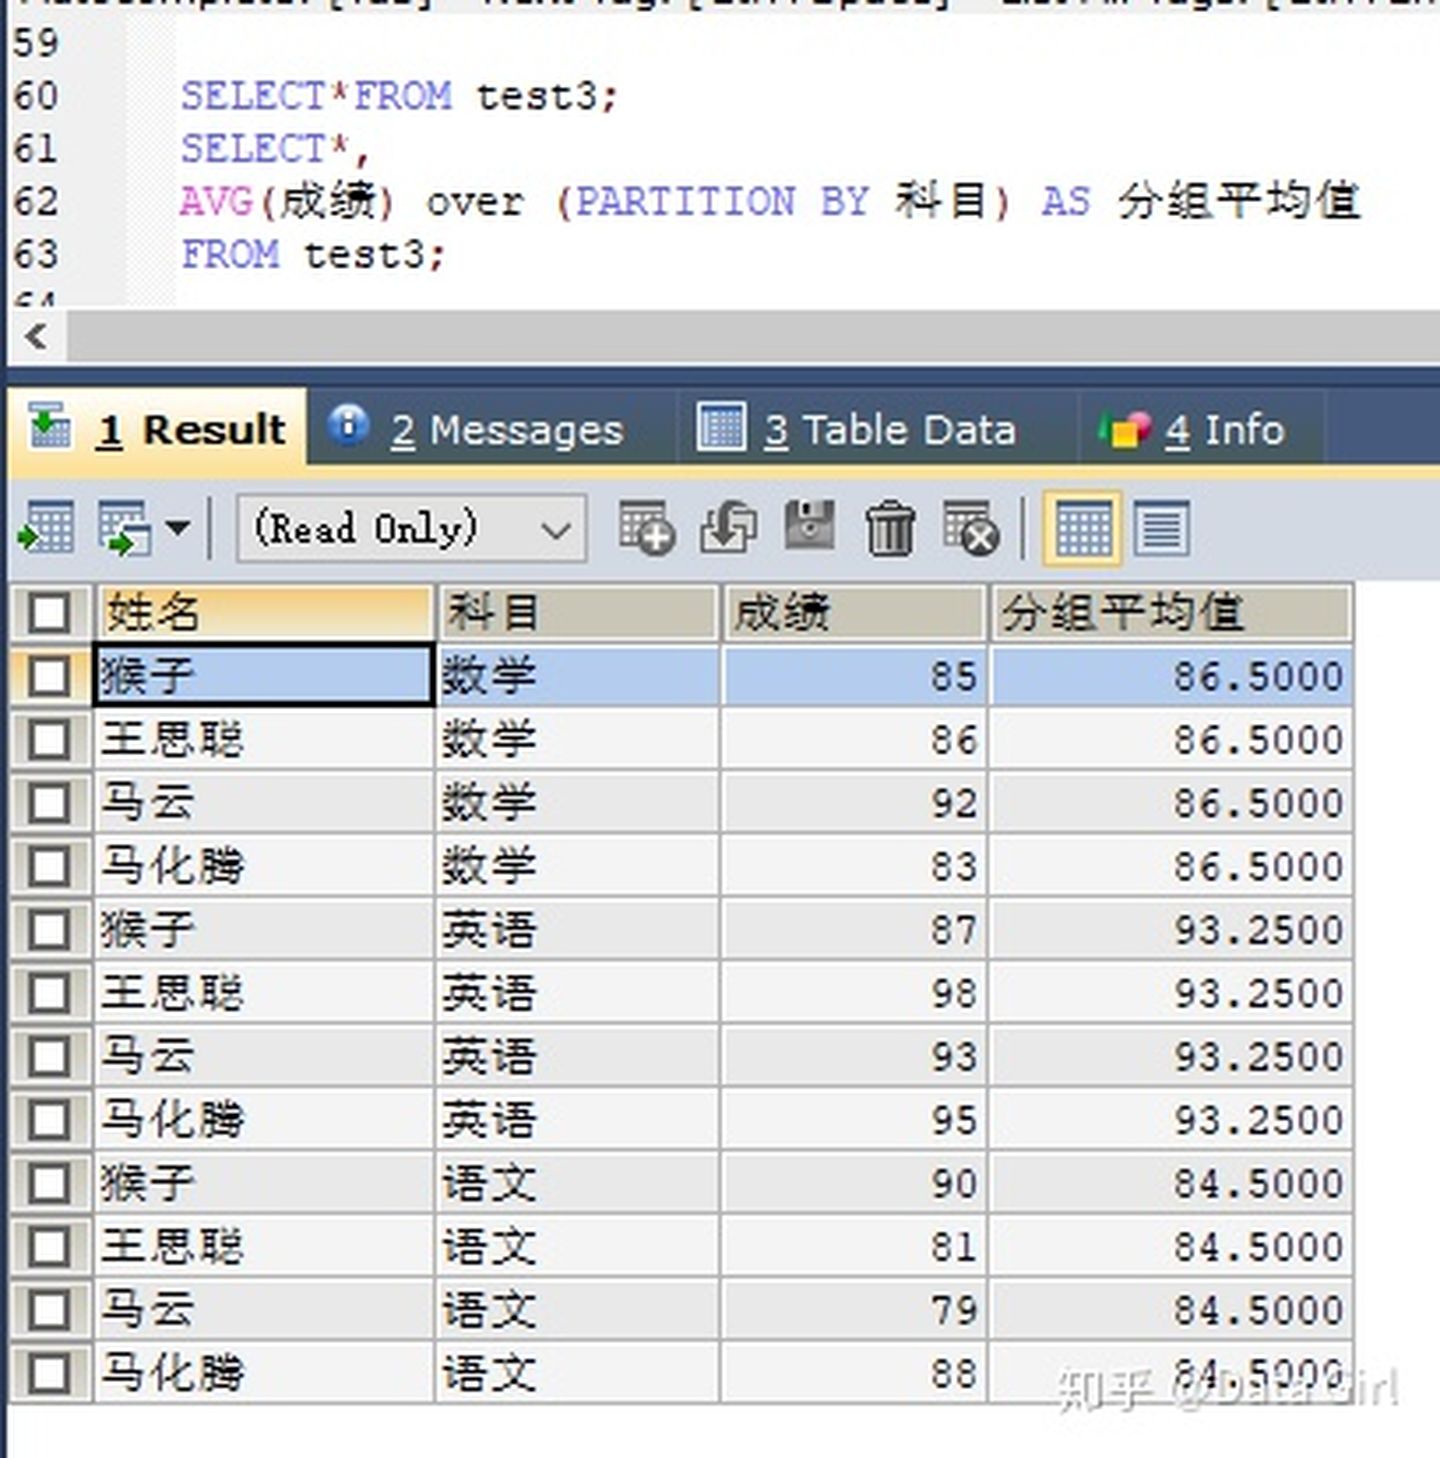
Task: Switch result display to text view mode
Action: (1163, 528)
